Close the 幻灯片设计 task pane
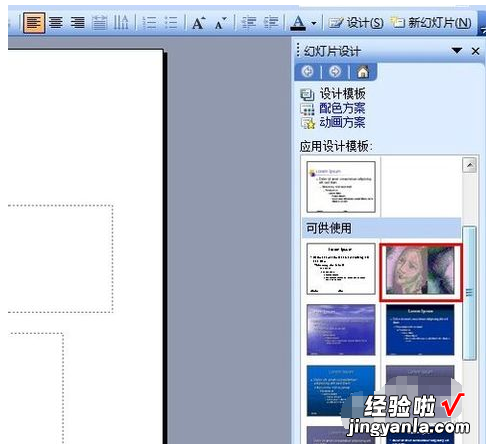The height and width of the screenshot is (444, 486). [x=475, y=51]
